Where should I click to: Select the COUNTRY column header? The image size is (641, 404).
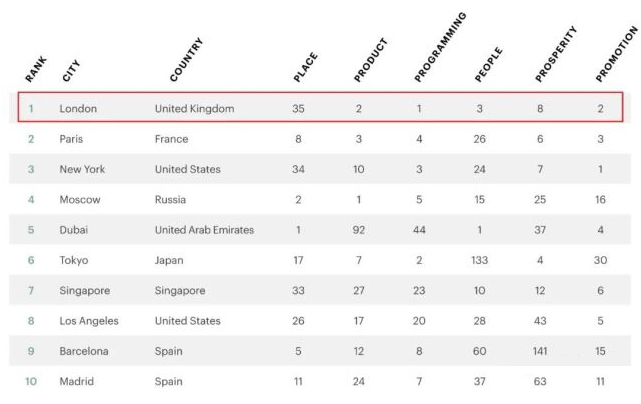tap(186, 60)
